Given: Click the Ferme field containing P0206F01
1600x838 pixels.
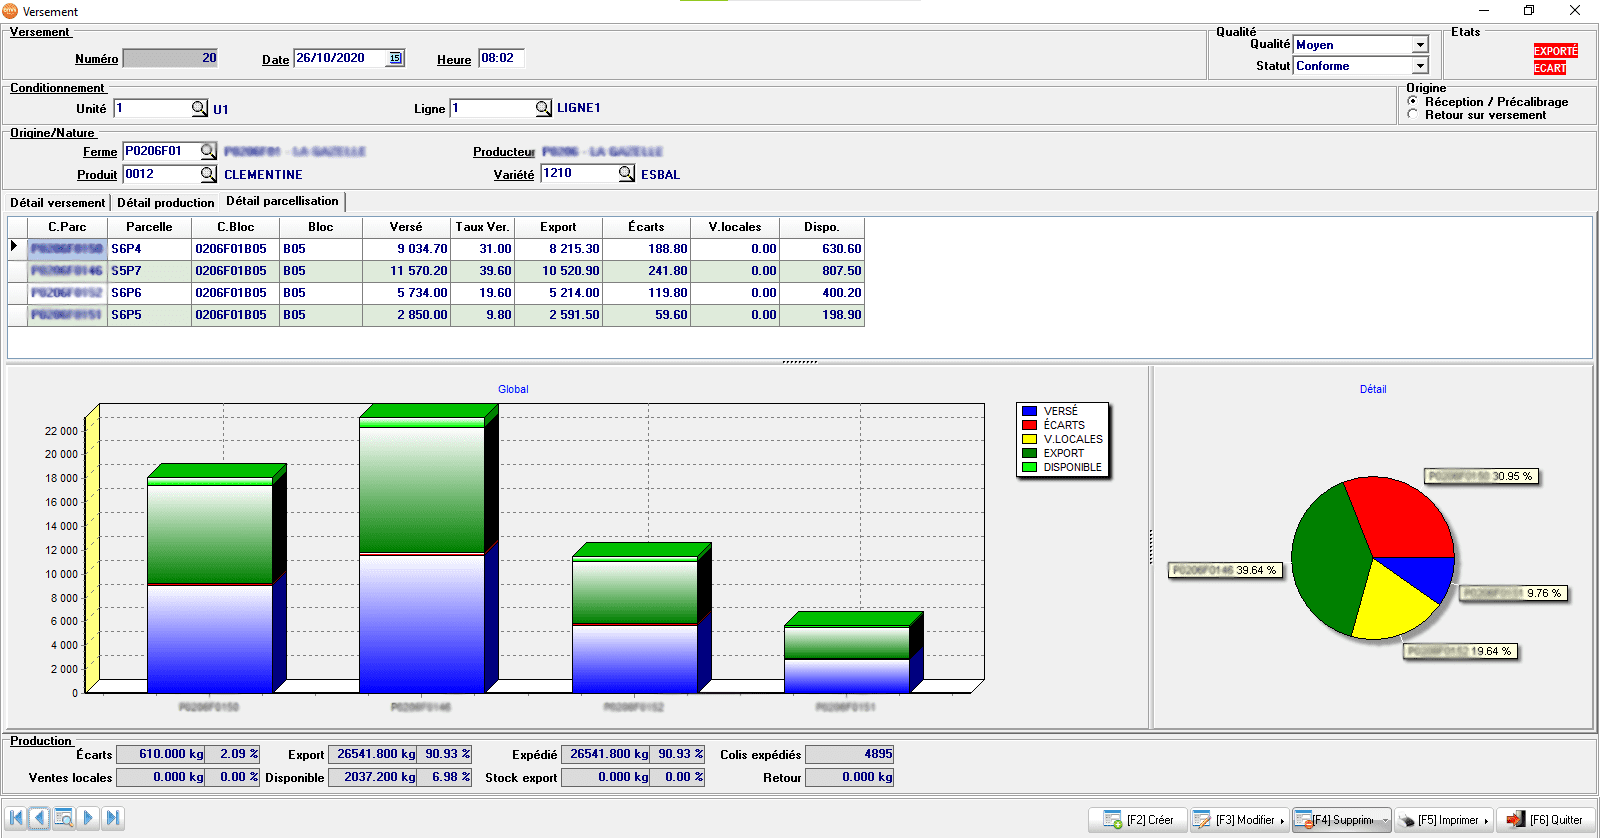Looking at the screenshot, I should pos(161,151).
